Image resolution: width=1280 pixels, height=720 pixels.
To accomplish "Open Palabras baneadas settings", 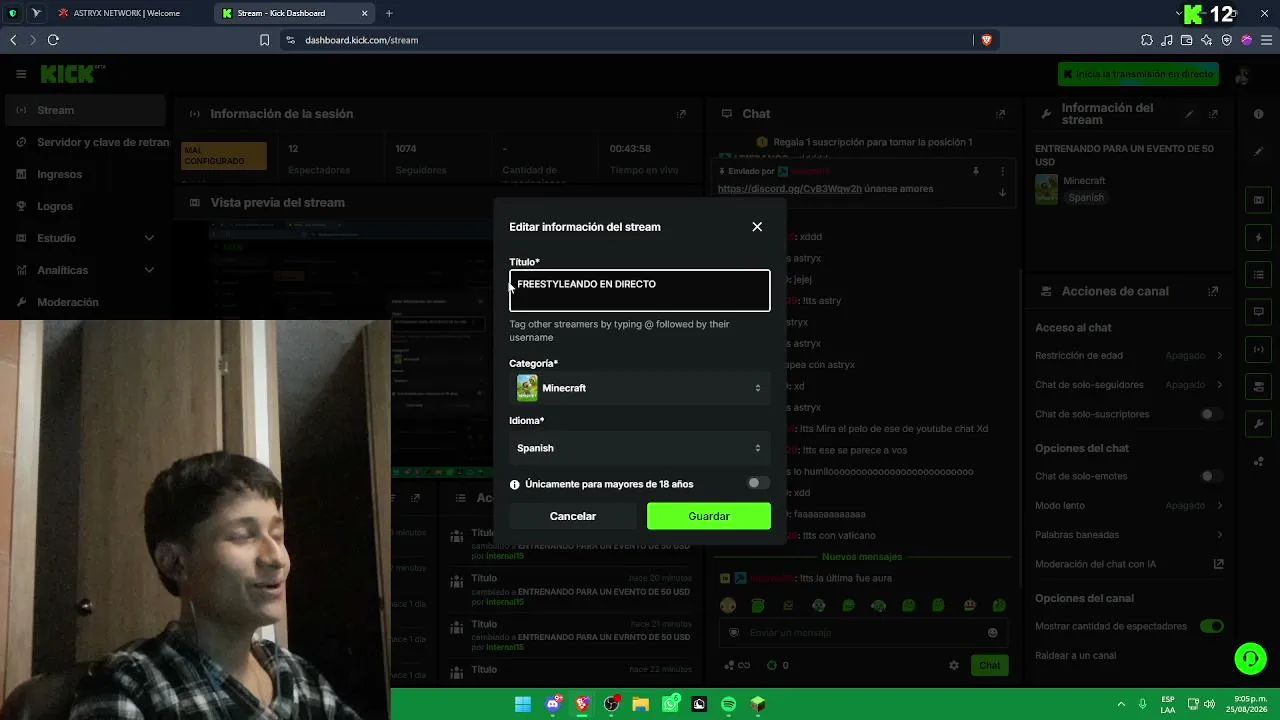I will pos(1129,535).
